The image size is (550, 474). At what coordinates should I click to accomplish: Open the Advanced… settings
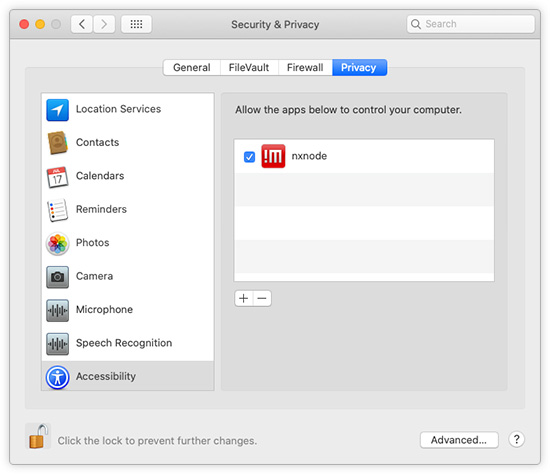[x=459, y=440]
